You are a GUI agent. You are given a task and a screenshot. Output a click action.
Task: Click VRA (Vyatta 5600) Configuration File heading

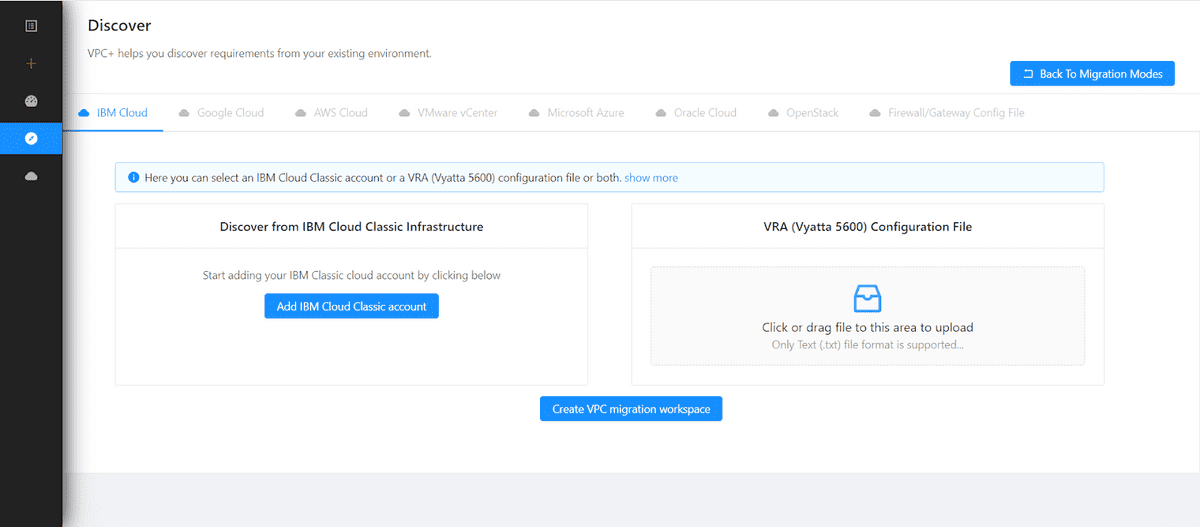point(867,227)
